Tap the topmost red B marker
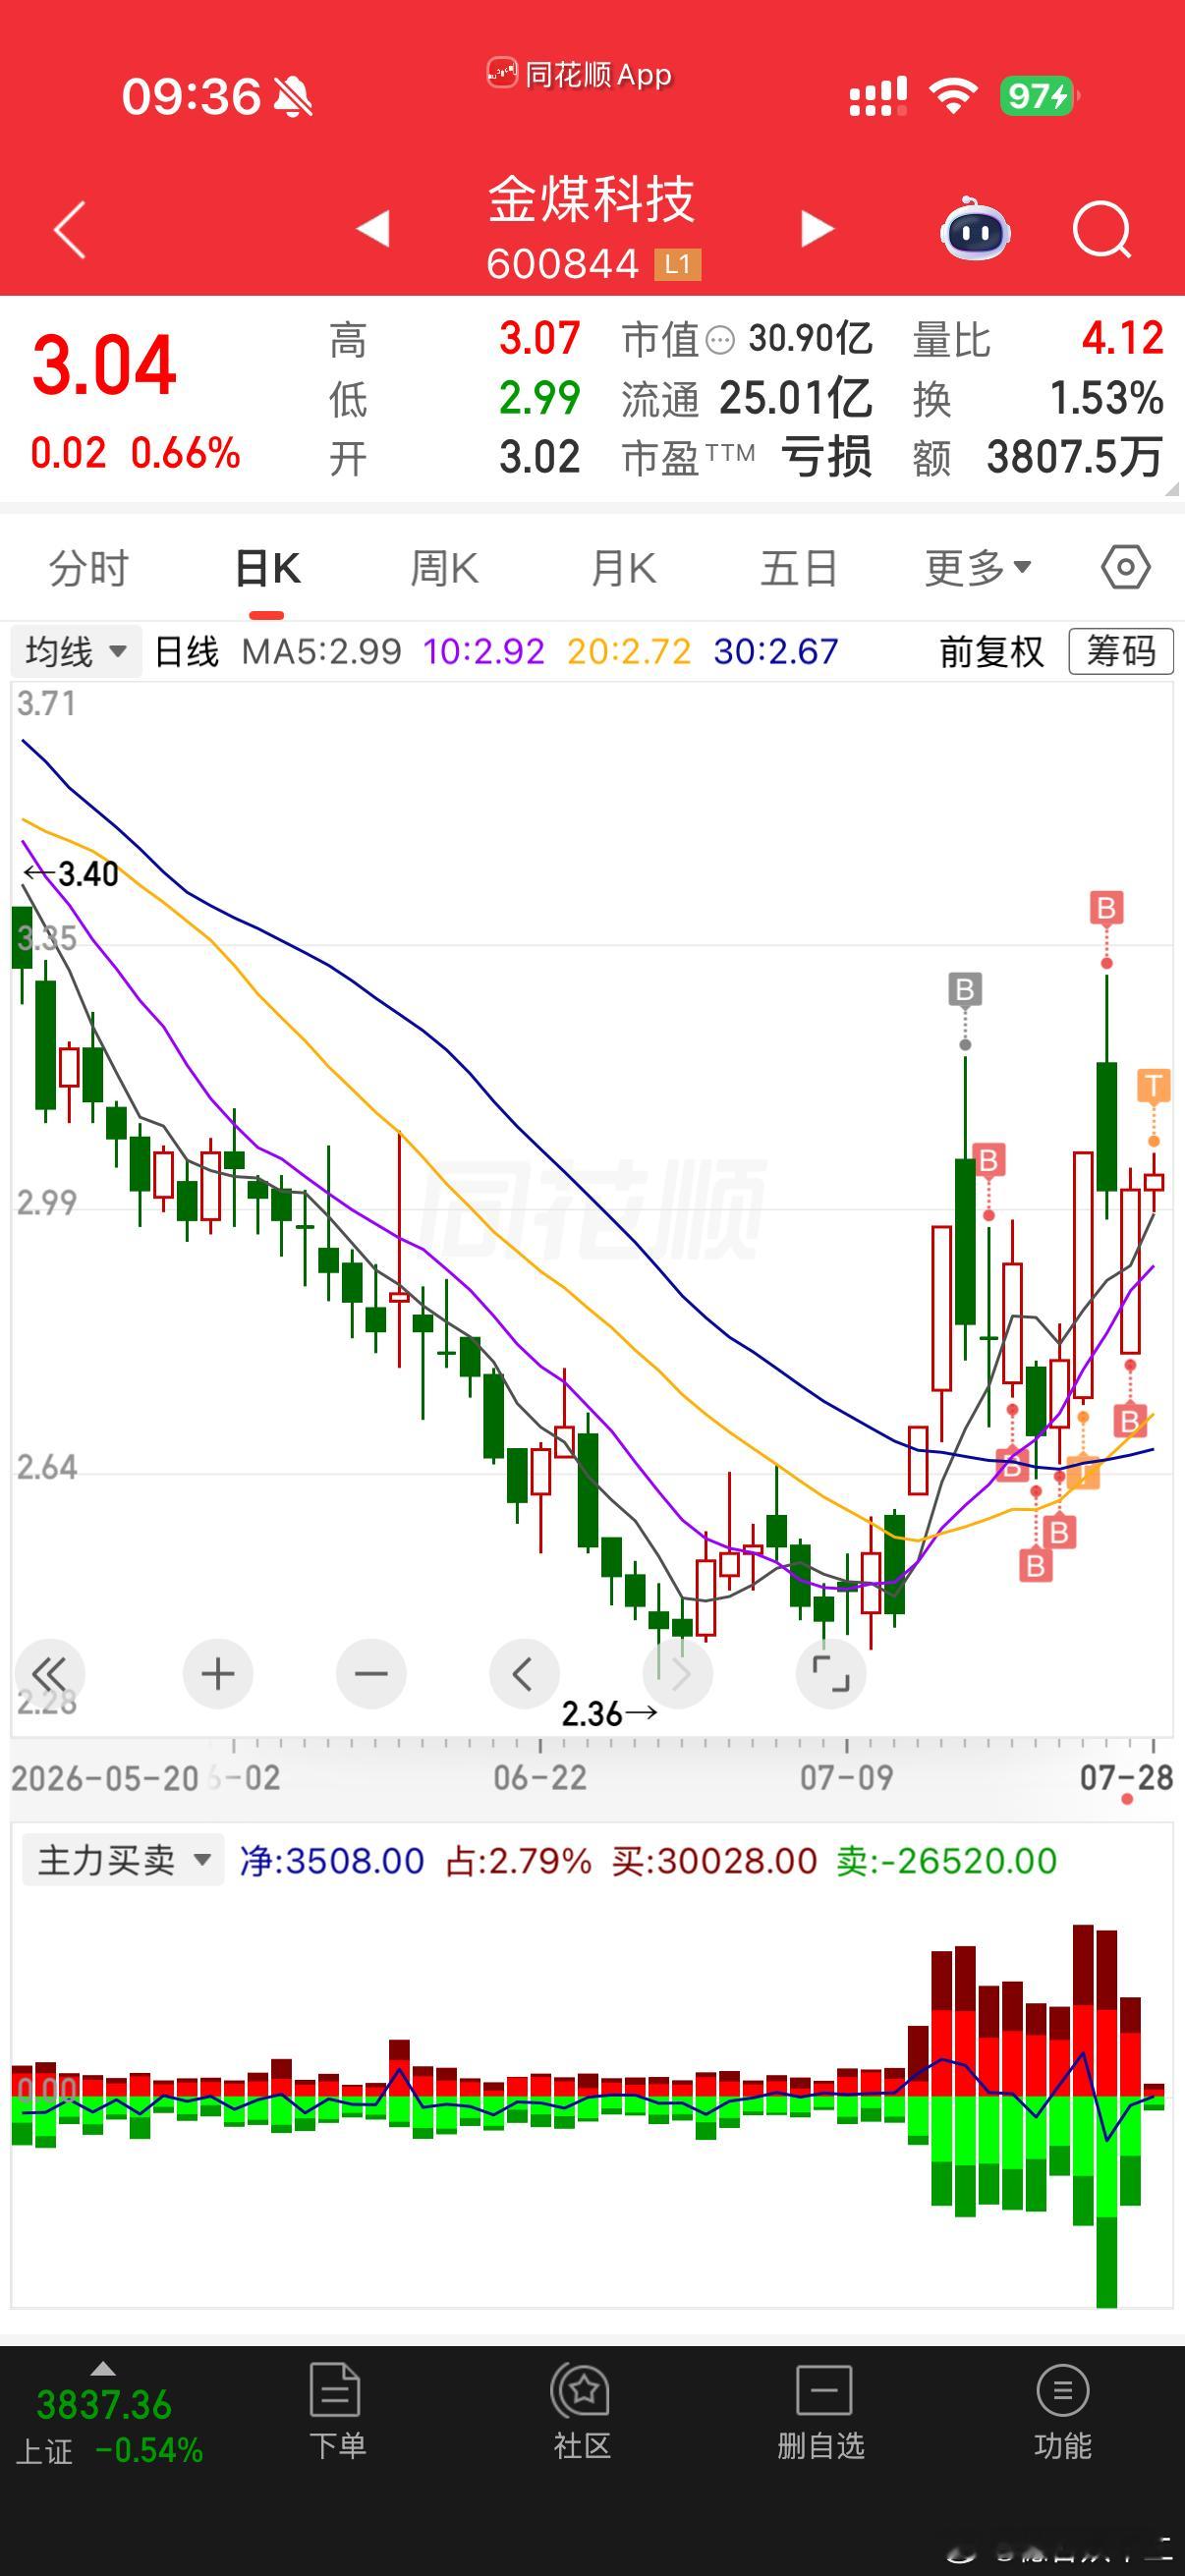Screen dimensions: 1185x2576 point(1106,908)
